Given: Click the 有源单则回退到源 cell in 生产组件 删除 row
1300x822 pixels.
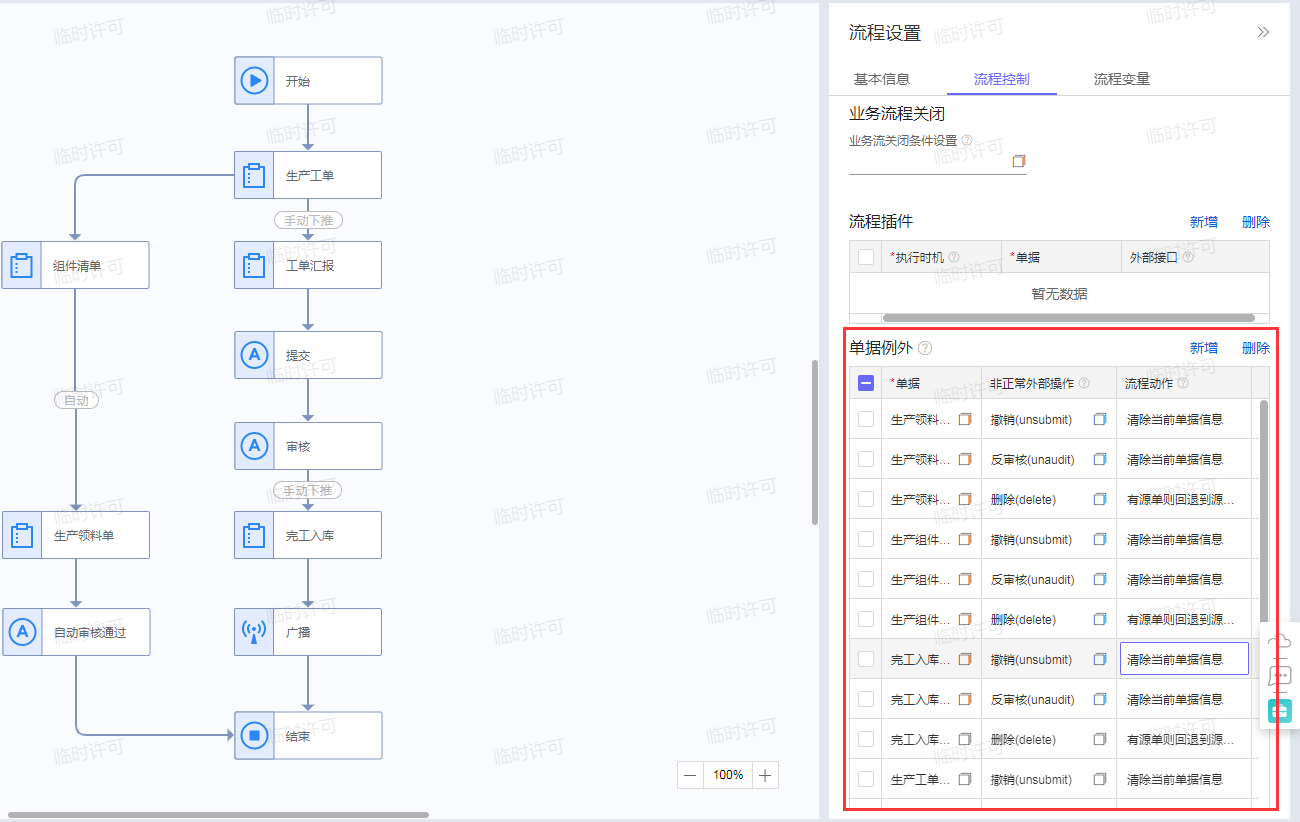Looking at the screenshot, I should pos(1184,619).
